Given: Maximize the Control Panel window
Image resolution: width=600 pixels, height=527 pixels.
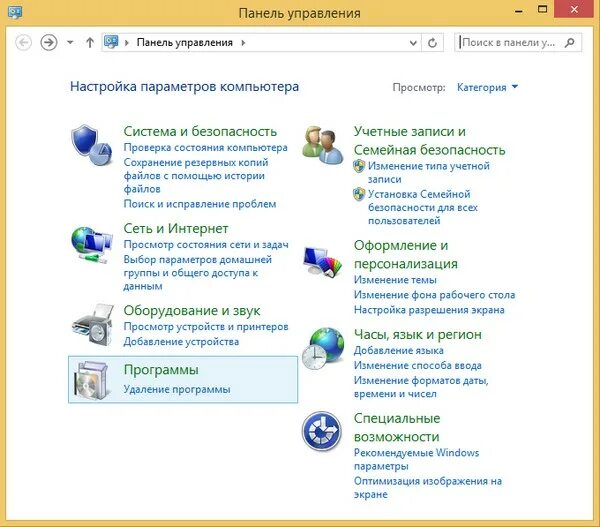Looking at the screenshot, I should coord(542,9).
